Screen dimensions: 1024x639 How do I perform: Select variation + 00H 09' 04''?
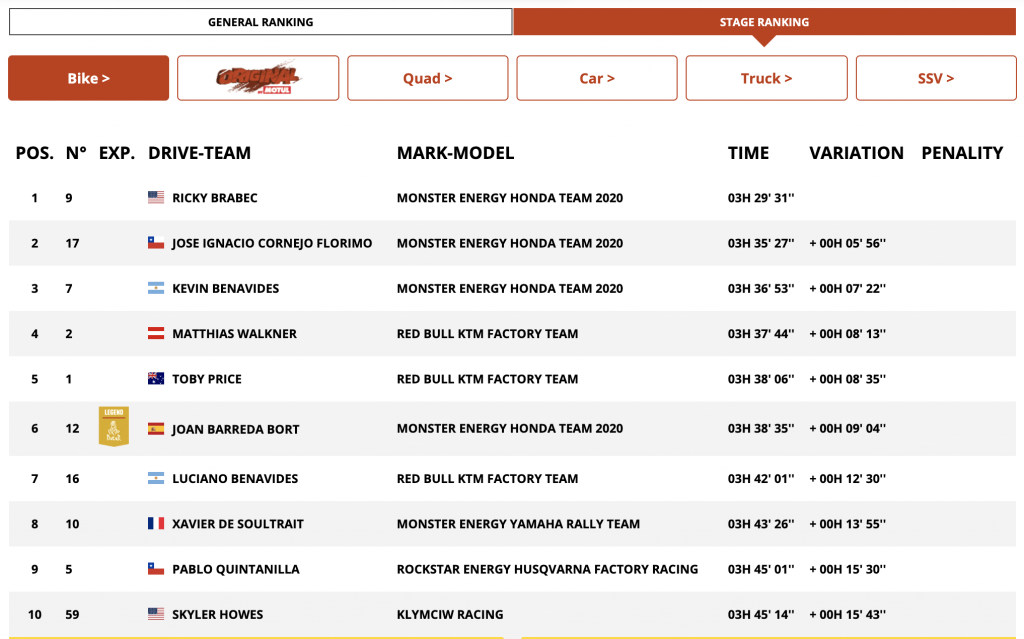point(848,429)
